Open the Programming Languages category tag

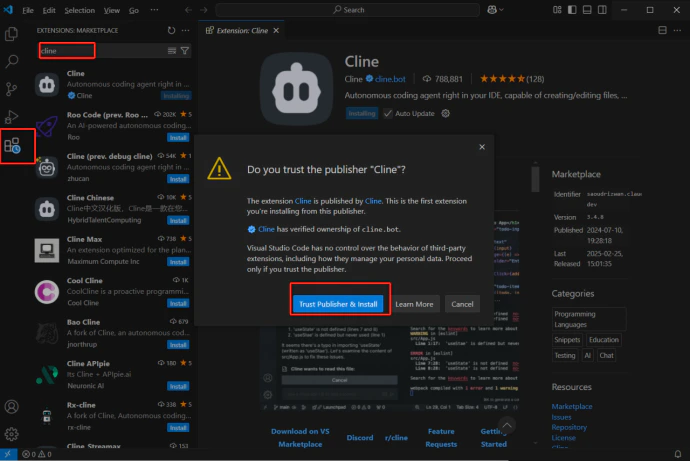pos(588,319)
